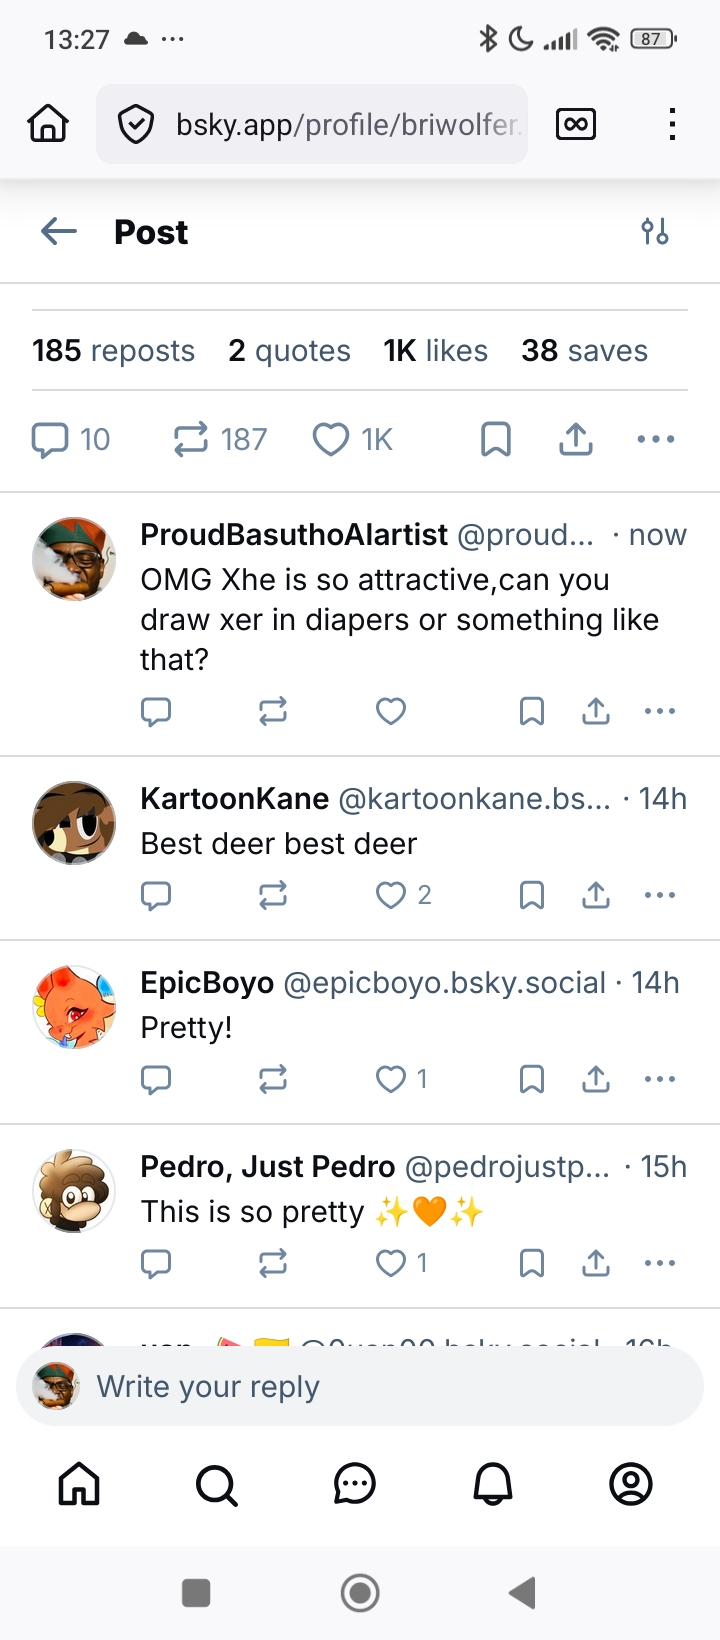This screenshot has height=1640, width=720.
Task: Tap the main post reply icon
Action: click(x=50, y=439)
